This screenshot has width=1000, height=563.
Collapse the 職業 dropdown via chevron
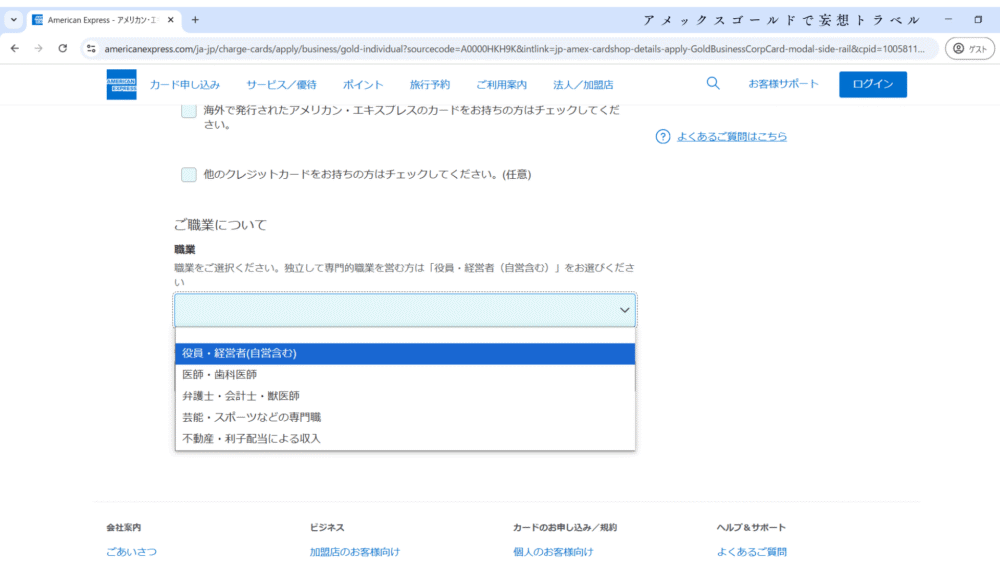coord(624,310)
